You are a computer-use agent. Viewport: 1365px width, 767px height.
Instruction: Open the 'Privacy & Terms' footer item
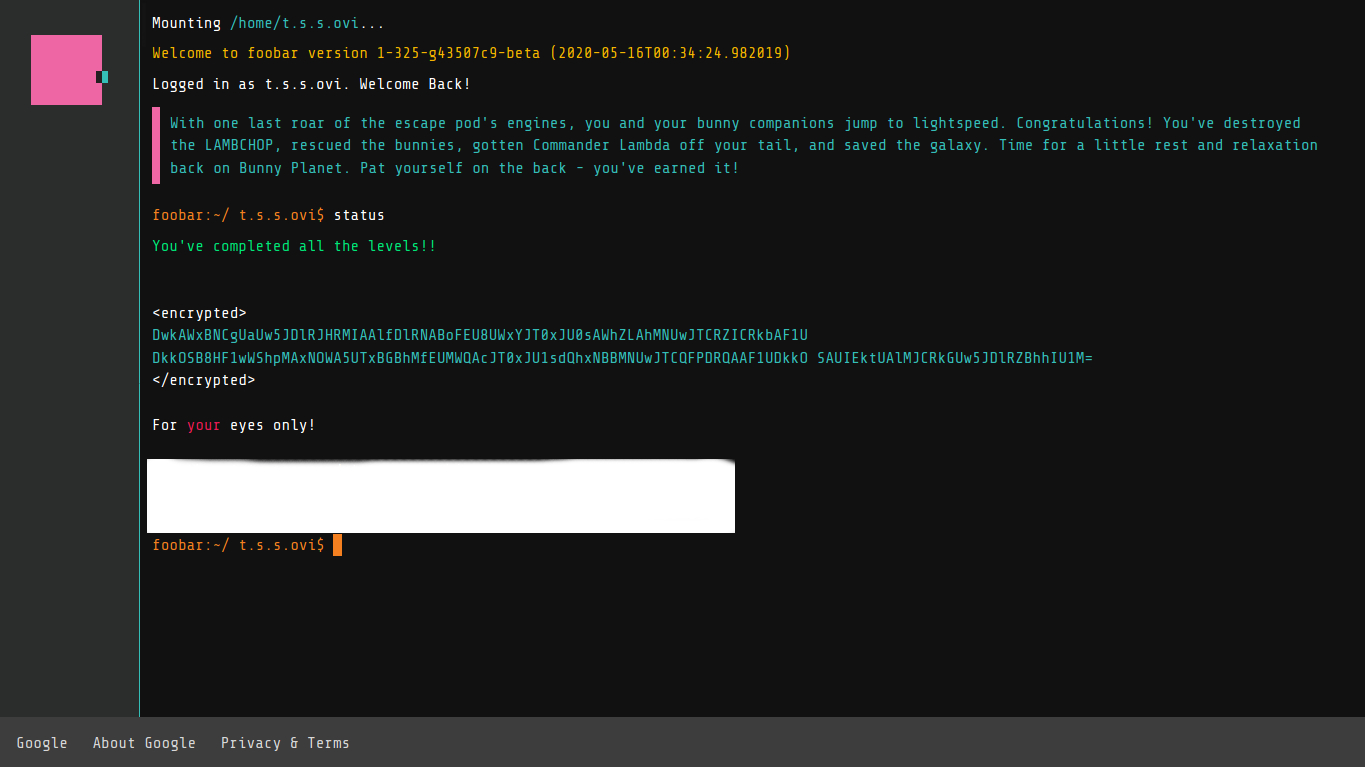[x=285, y=743]
